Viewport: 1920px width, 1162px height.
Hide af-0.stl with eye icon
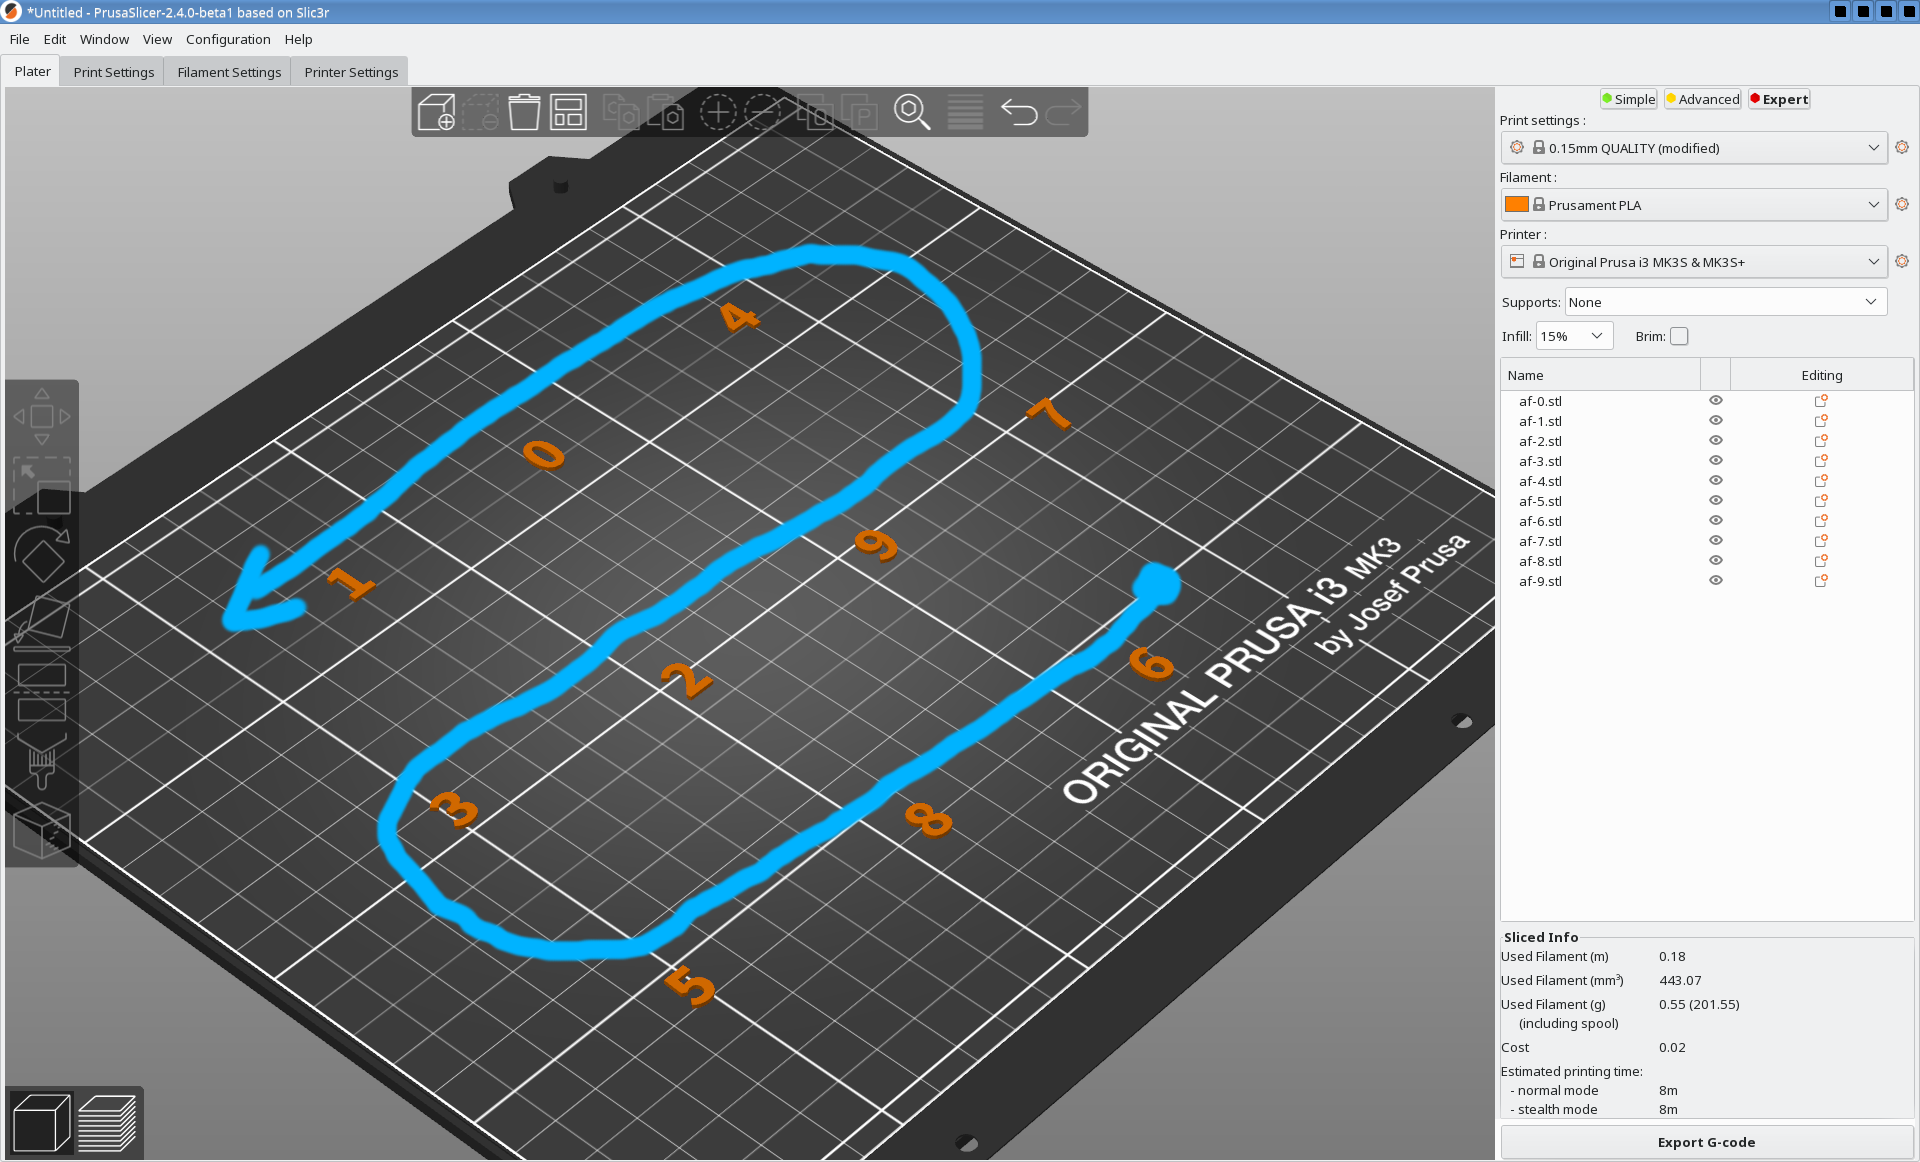[x=1716, y=401]
